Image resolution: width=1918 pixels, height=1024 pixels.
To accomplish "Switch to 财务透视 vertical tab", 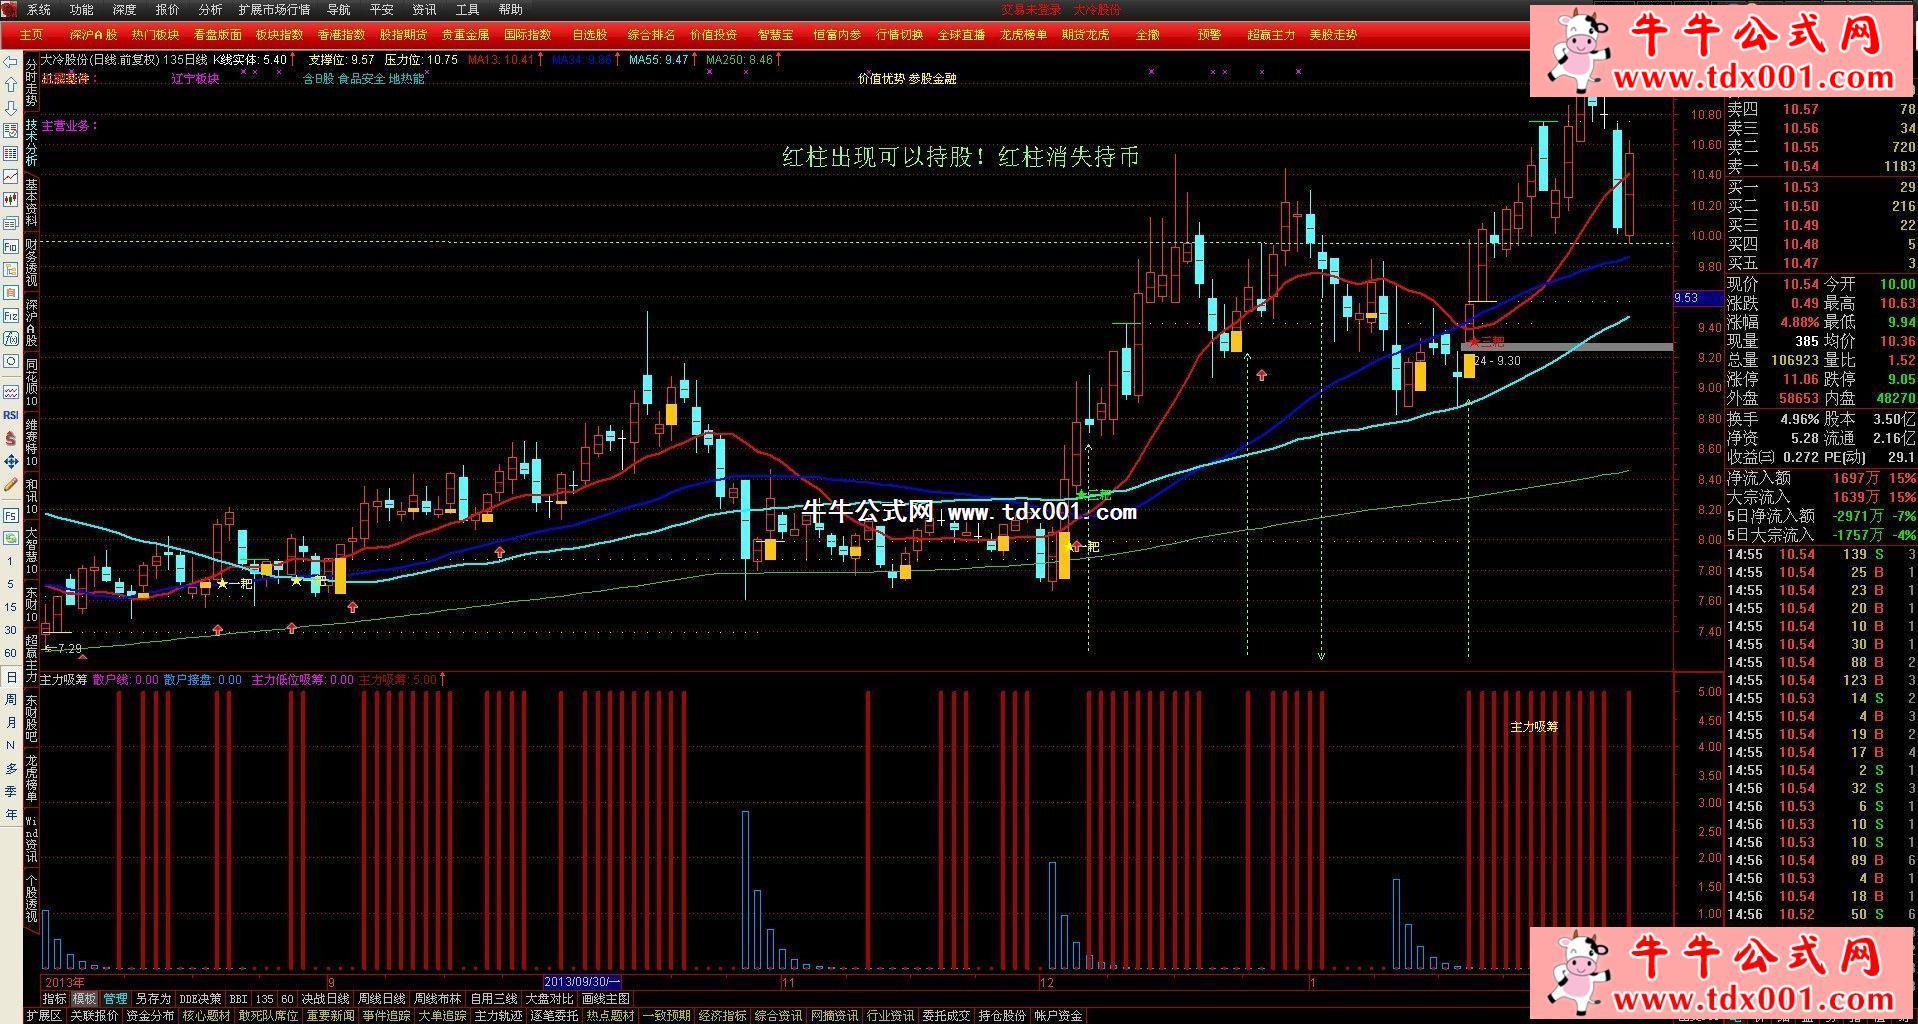I will tap(31, 263).
